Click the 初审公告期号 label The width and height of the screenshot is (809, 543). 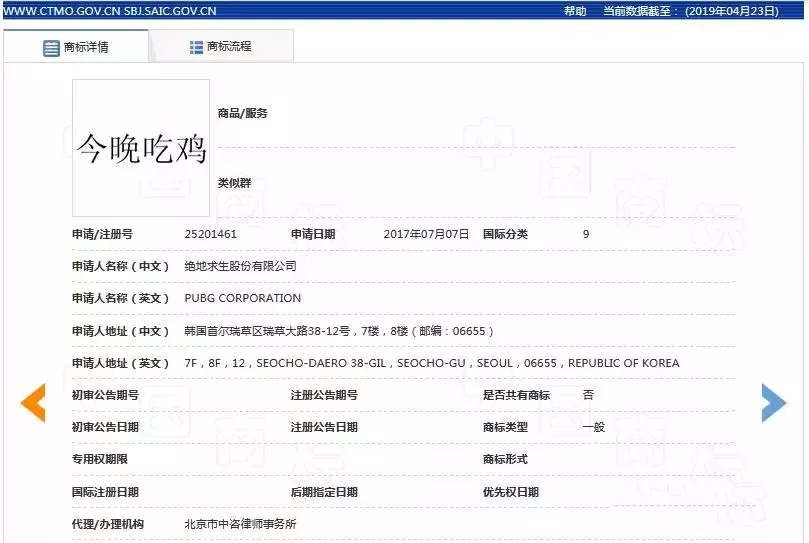[105, 395]
